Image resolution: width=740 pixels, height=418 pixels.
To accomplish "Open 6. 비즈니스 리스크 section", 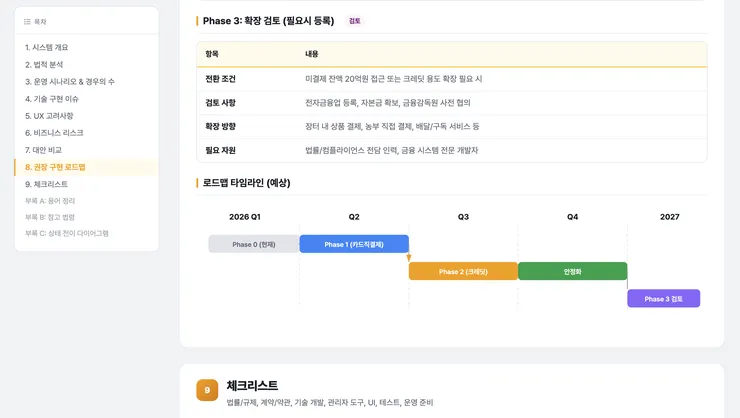I will (54, 133).
